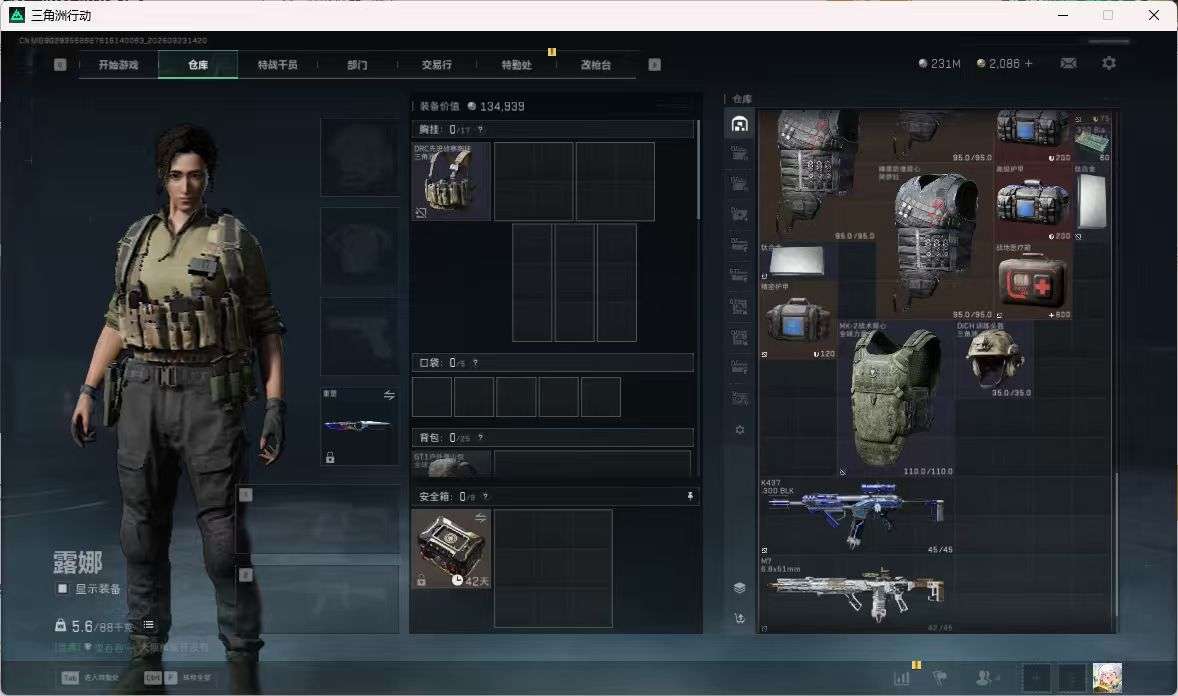The image size is (1178, 696).
Task: Open the 仓库 warehouse tab
Action: (198, 65)
